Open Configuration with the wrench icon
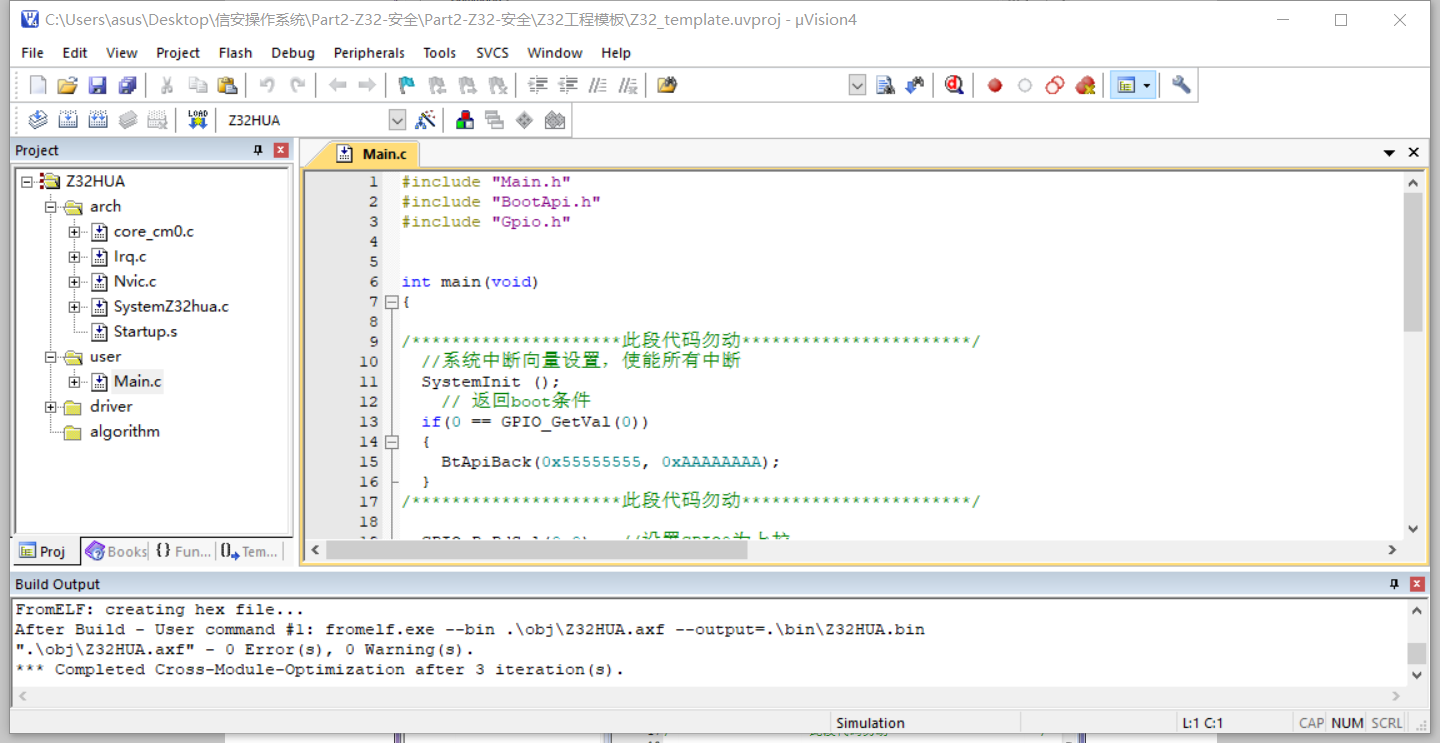Image resolution: width=1440 pixels, height=743 pixels. click(x=1181, y=86)
